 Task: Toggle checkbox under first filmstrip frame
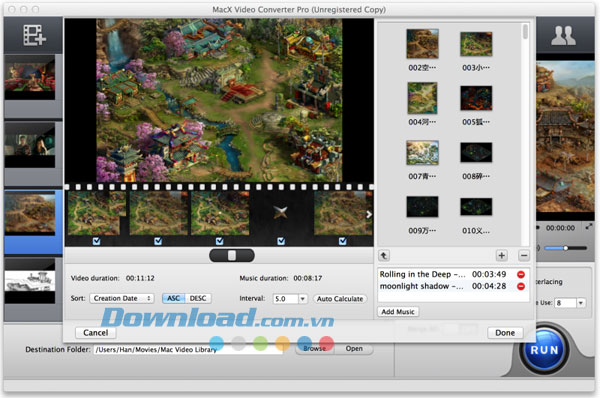click(96, 241)
